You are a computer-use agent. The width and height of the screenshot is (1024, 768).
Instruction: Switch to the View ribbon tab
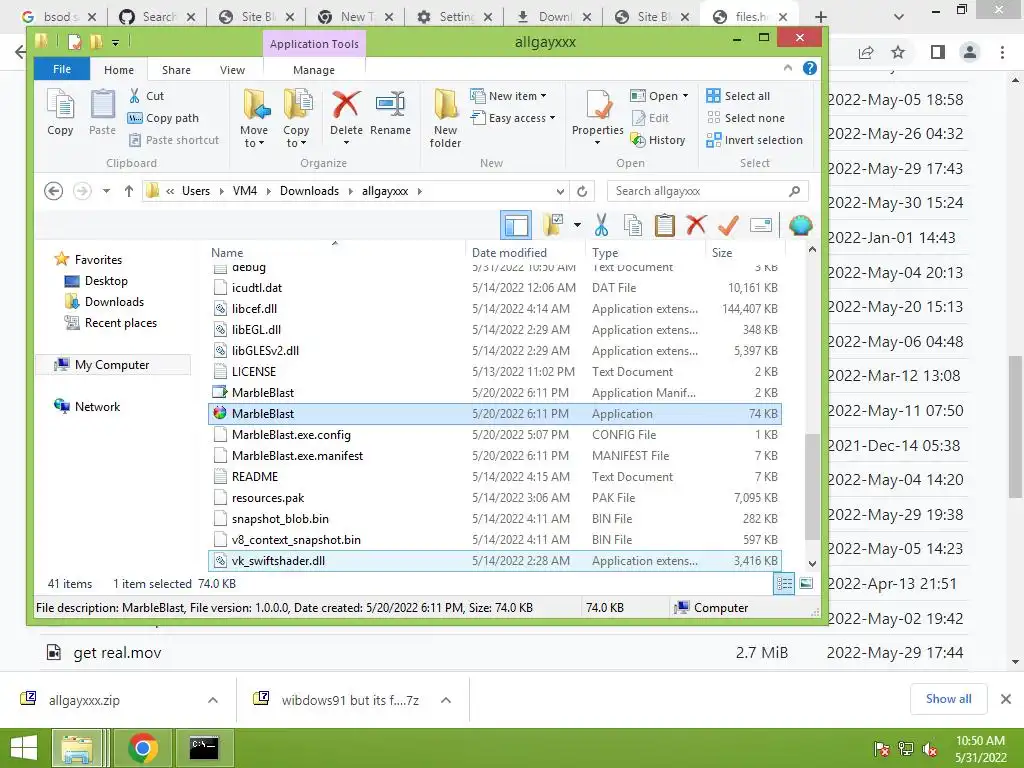(x=232, y=70)
